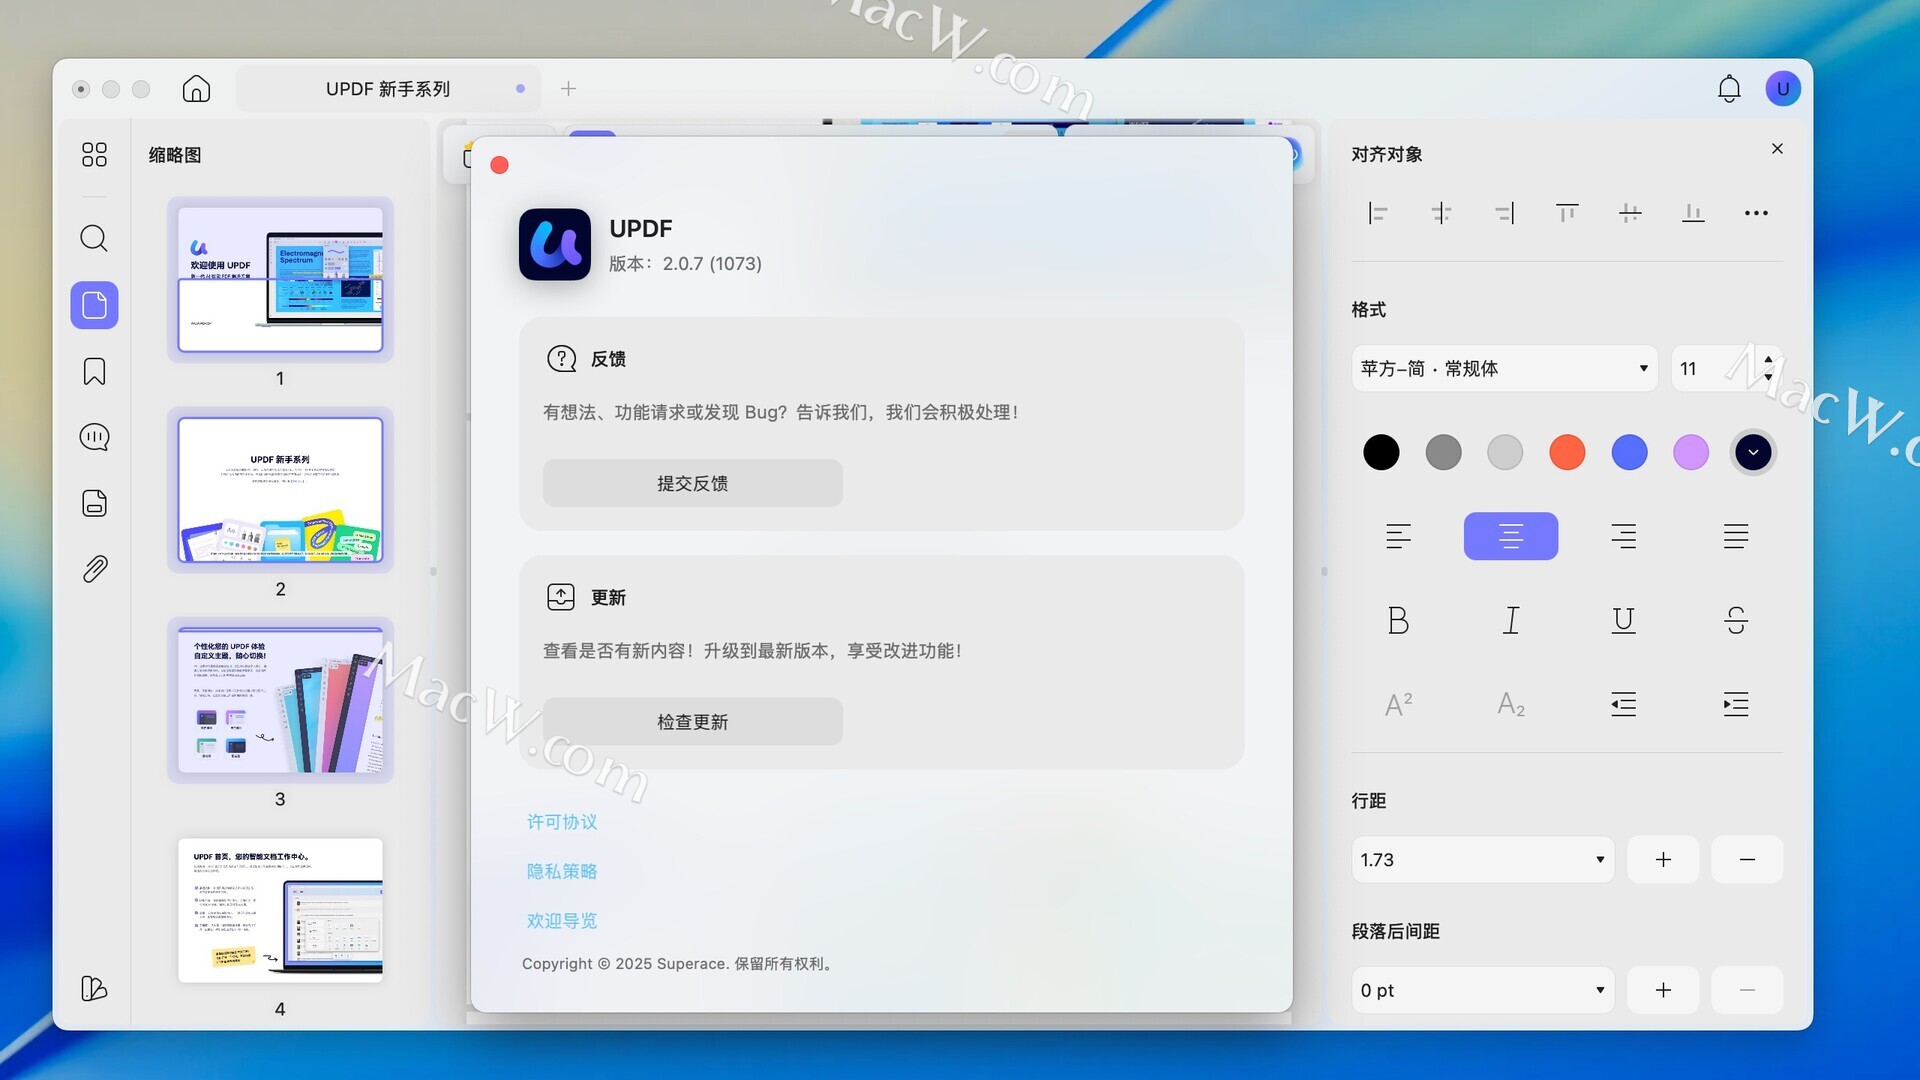This screenshot has height=1080, width=1920.
Task: Toggle italic text formatting
Action: click(x=1511, y=620)
